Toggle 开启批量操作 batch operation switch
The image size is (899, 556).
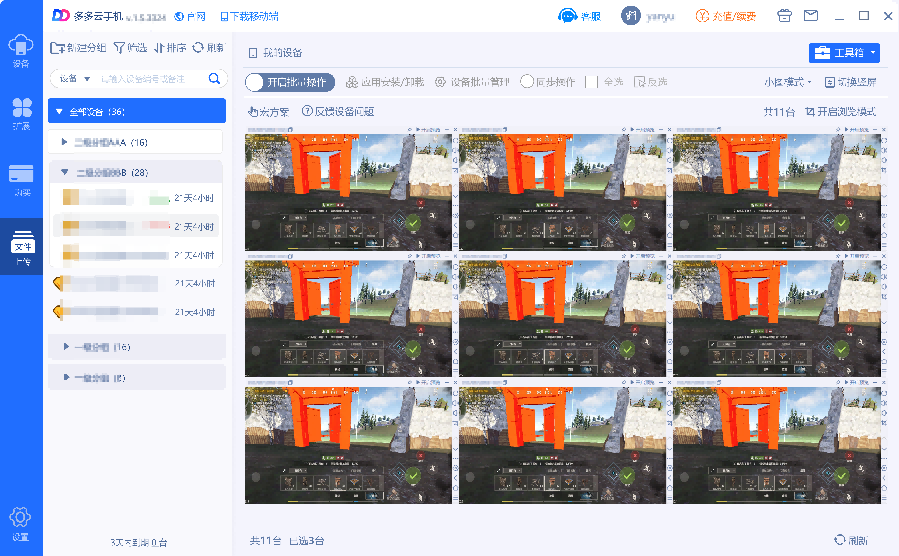[290, 83]
